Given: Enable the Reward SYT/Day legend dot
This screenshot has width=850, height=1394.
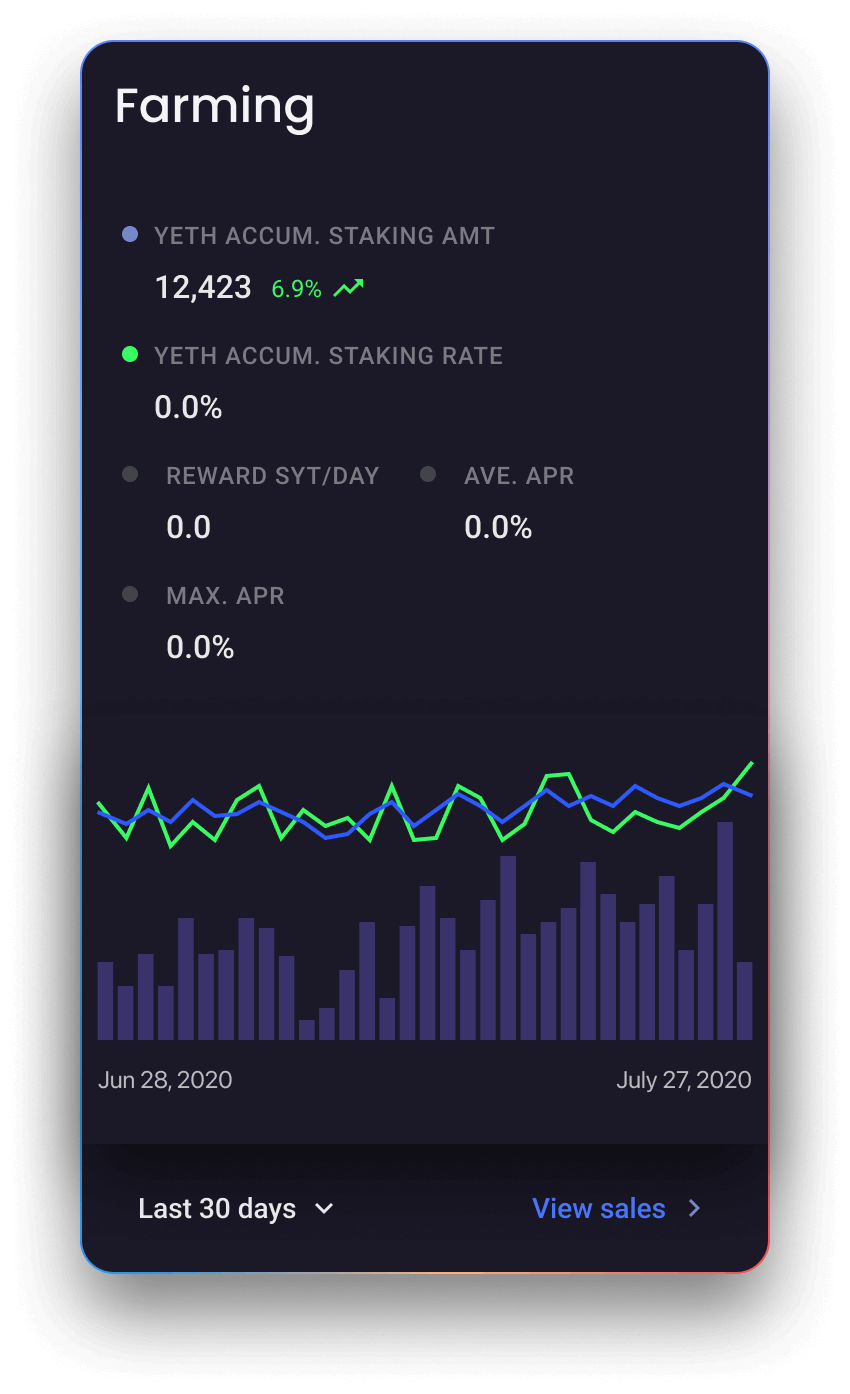Looking at the screenshot, I should [x=129, y=474].
